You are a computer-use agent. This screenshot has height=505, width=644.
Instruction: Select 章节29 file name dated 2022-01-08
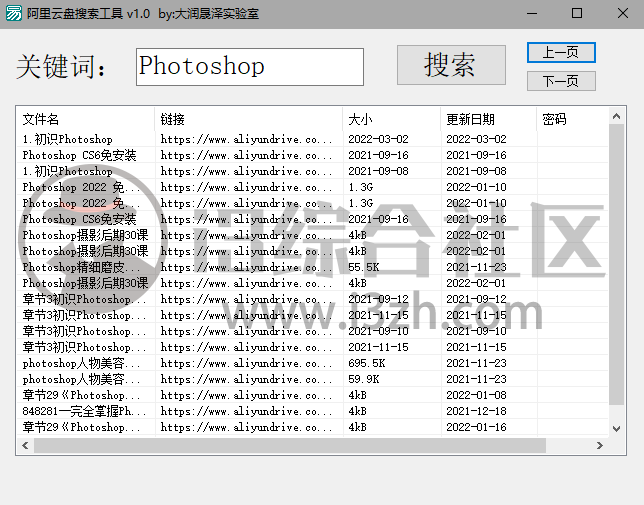(81, 395)
